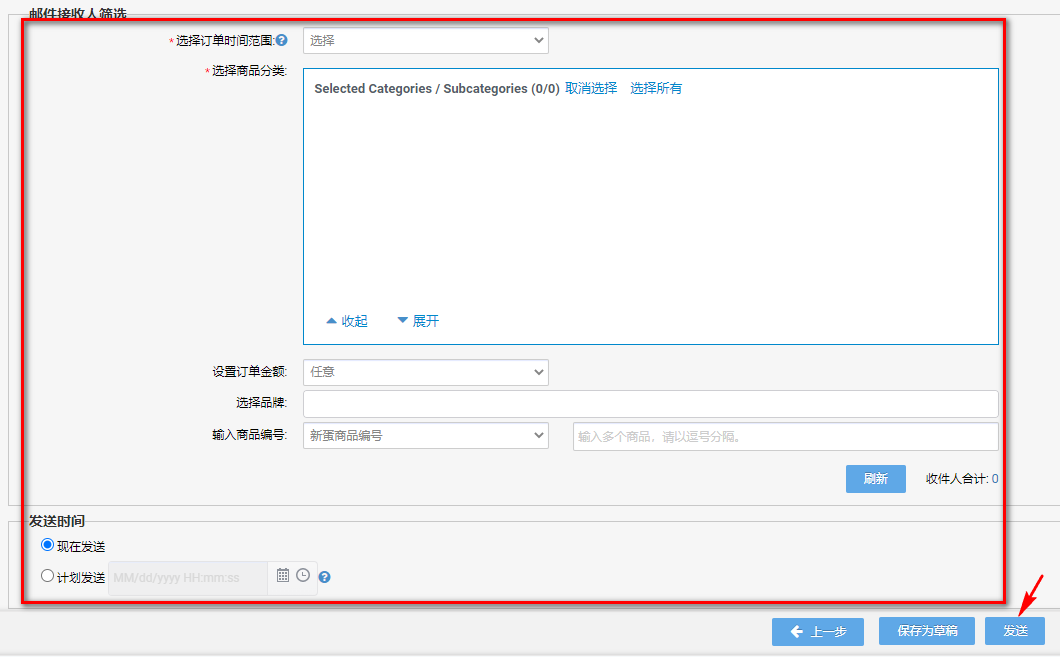Collapse categories with 收起
Viewport: 1060px width, 657px height.
(x=347, y=321)
